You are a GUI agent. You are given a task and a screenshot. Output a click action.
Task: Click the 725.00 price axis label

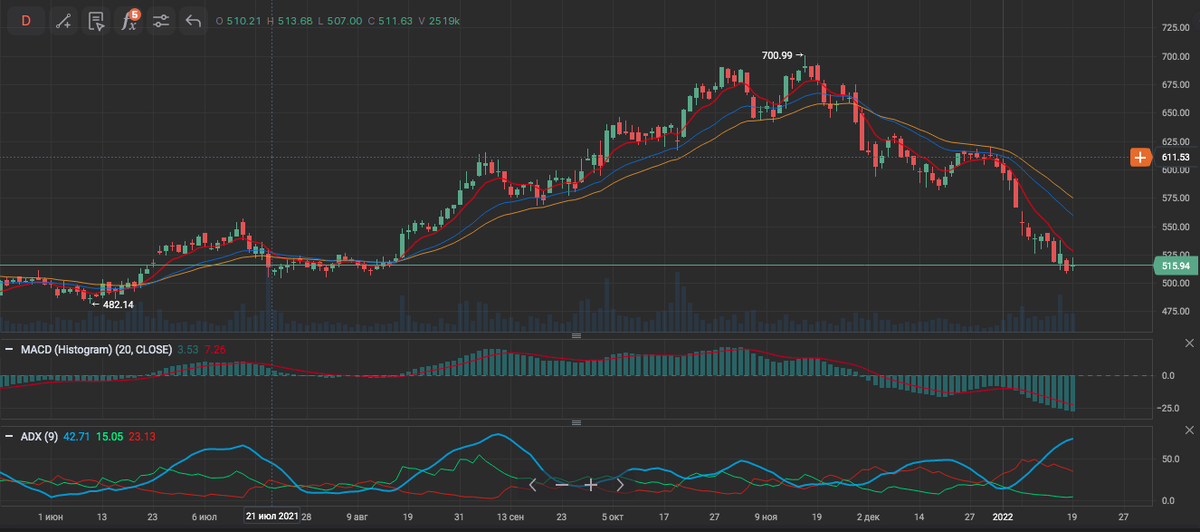coord(1176,27)
